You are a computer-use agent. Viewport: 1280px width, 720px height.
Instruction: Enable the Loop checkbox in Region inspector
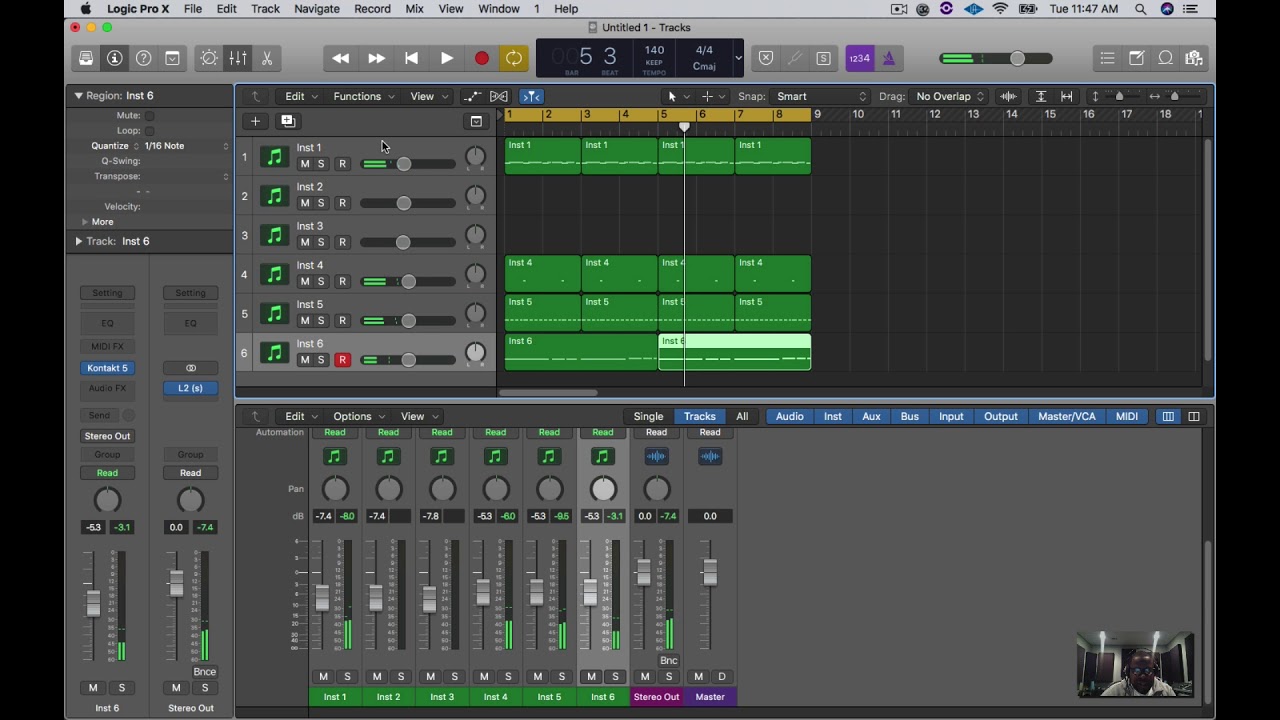coord(150,131)
